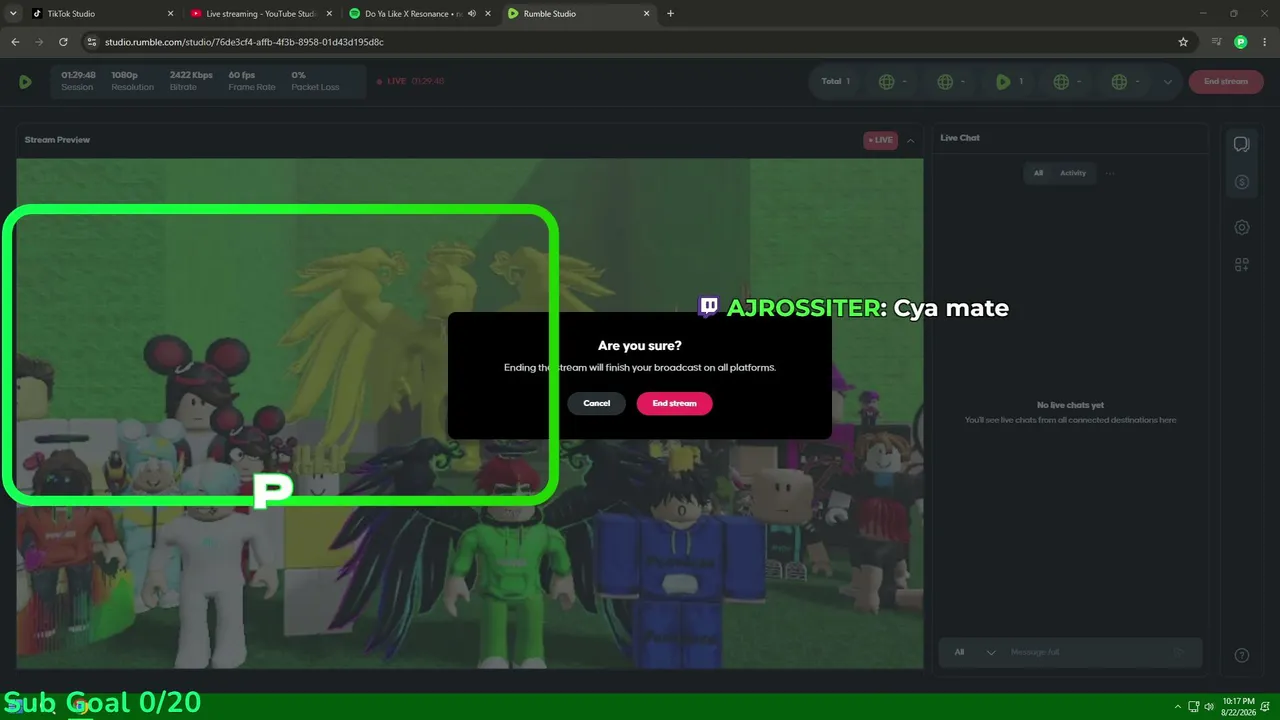
Task: Close the Rumble Studio tab
Action: 646,14
